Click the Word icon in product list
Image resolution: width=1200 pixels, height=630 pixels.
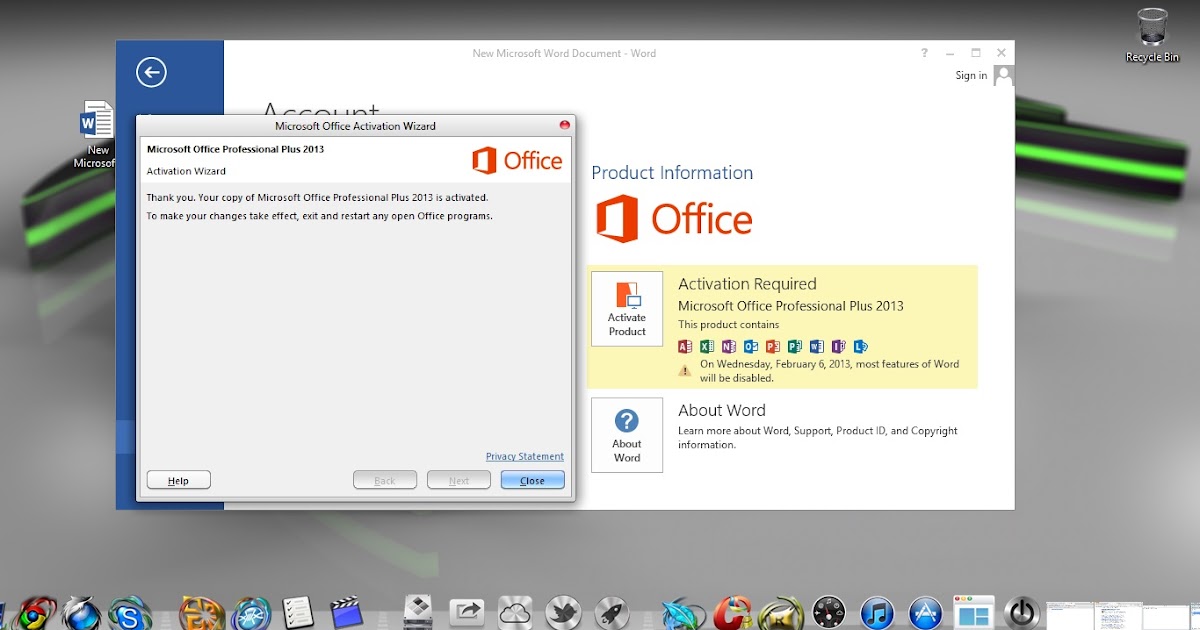tap(817, 346)
